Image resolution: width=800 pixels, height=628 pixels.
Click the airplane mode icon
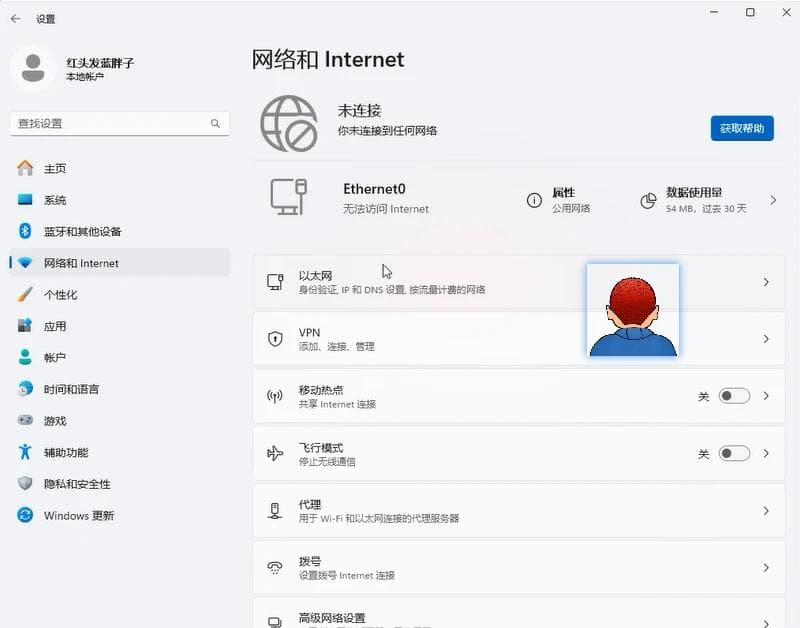coord(275,453)
